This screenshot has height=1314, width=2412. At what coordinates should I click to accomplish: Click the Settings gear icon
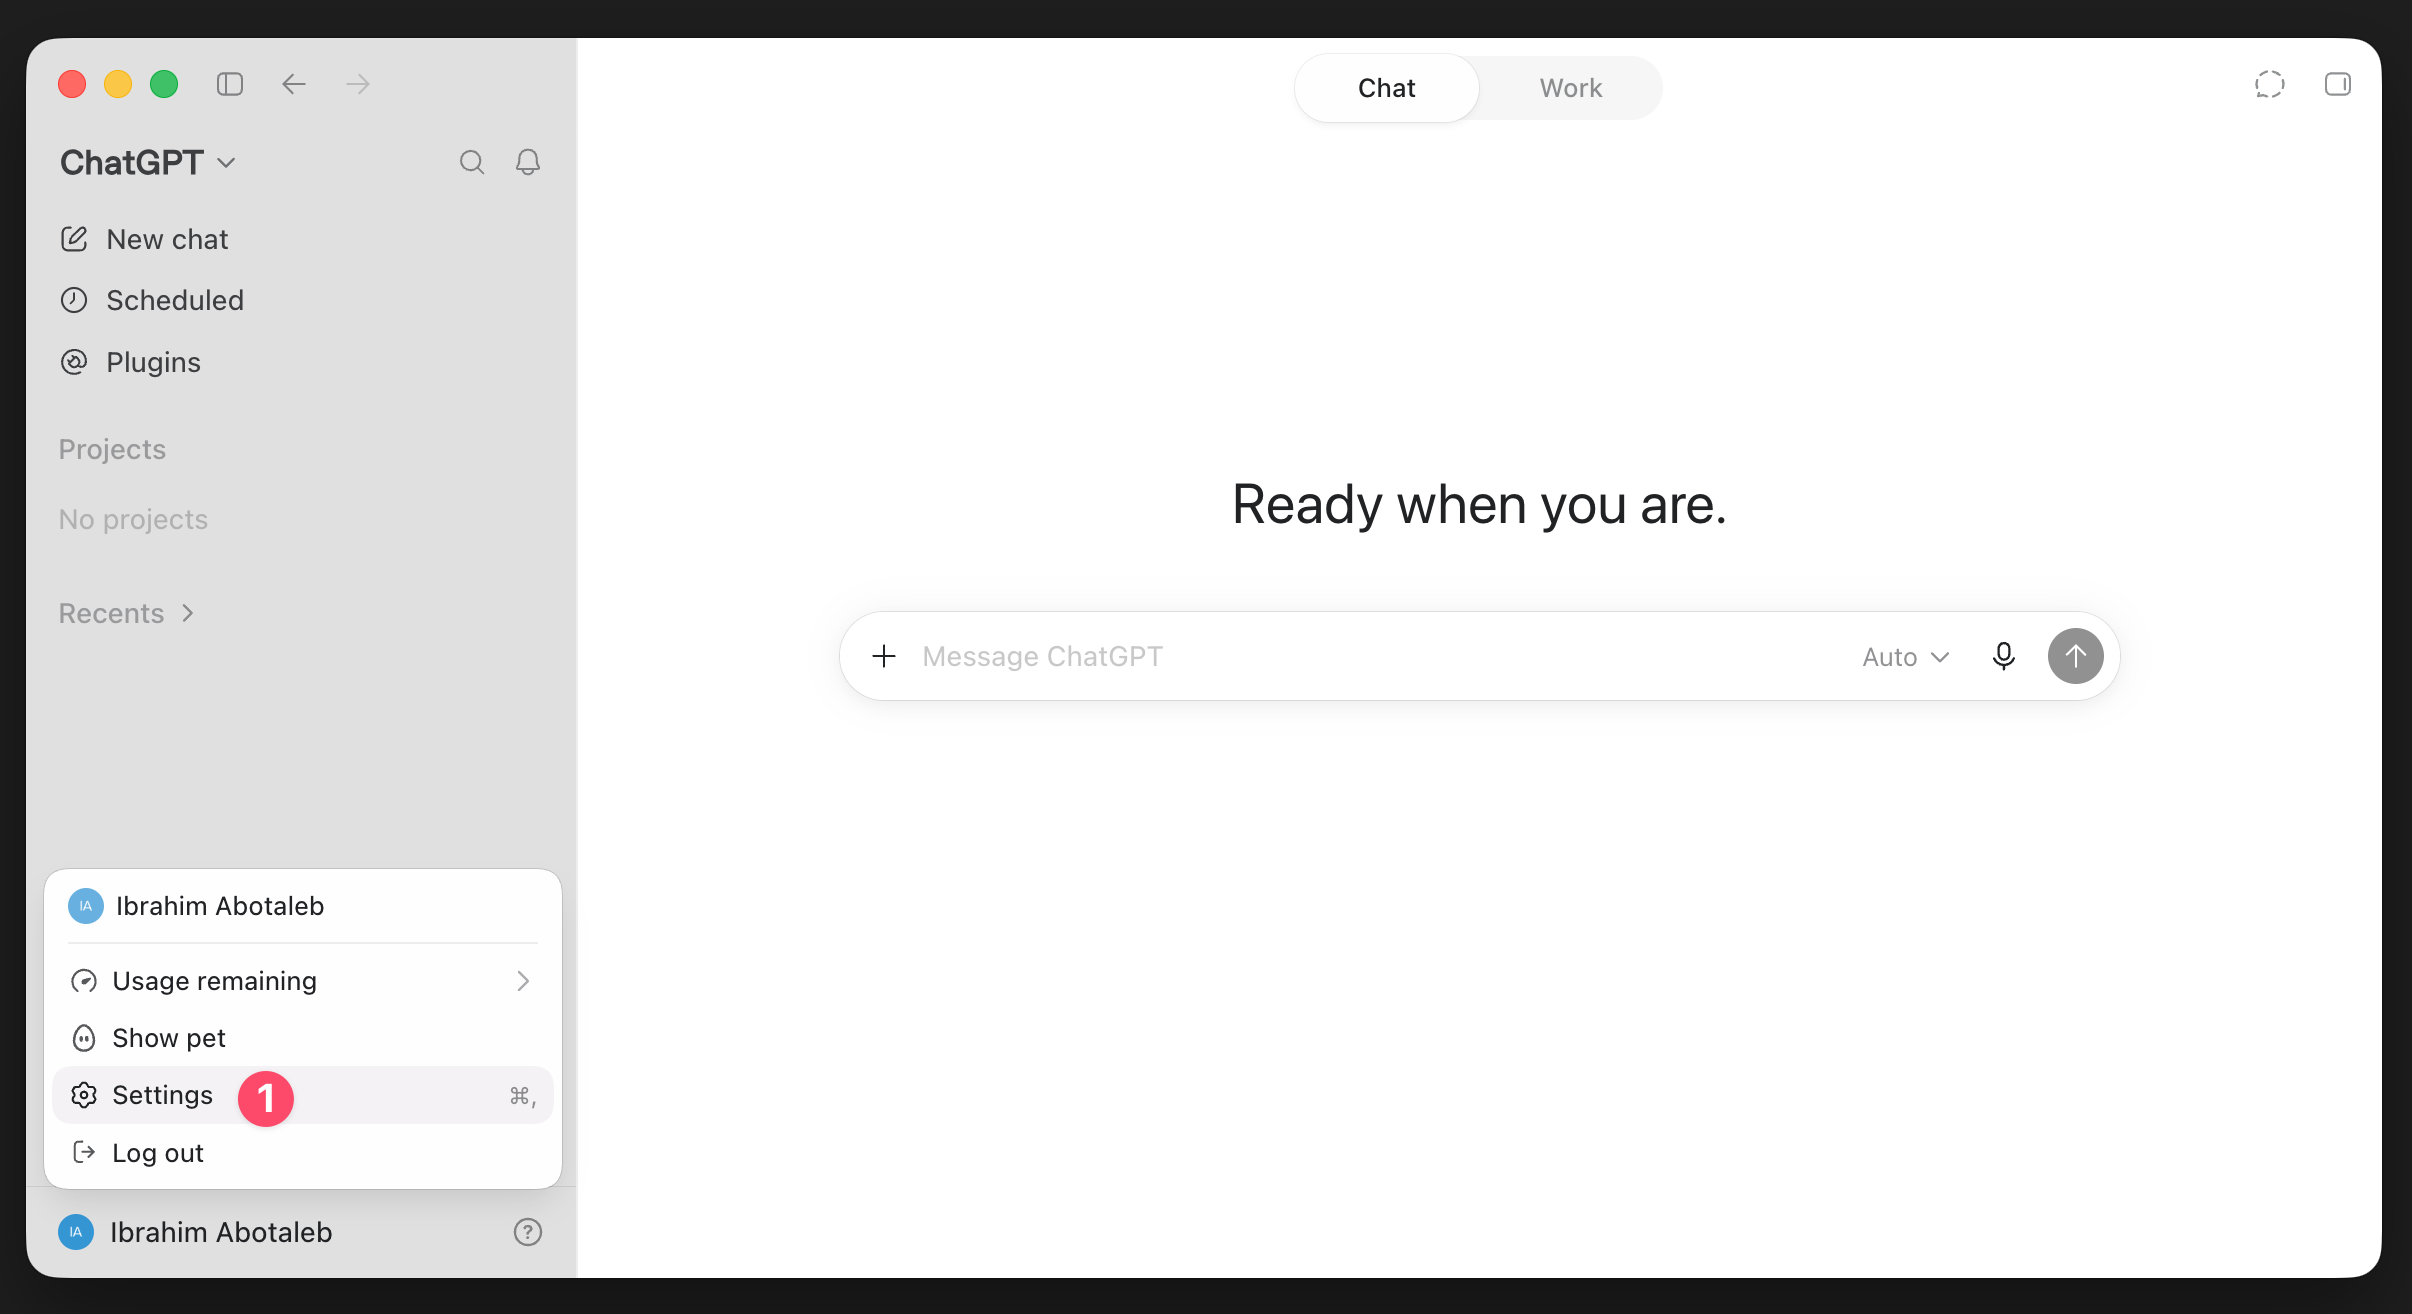[84, 1095]
